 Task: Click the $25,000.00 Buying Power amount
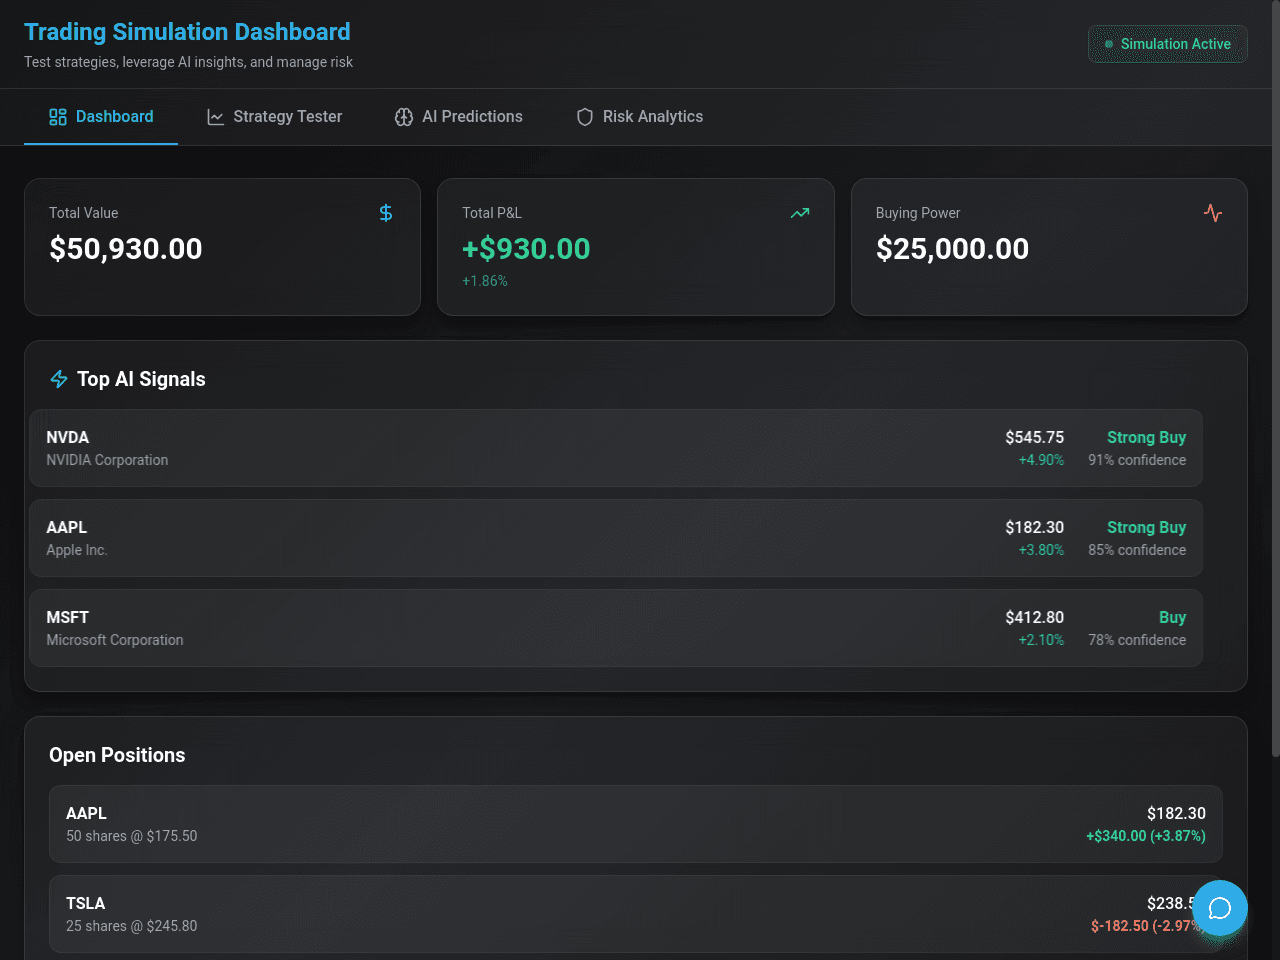point(952,249)
